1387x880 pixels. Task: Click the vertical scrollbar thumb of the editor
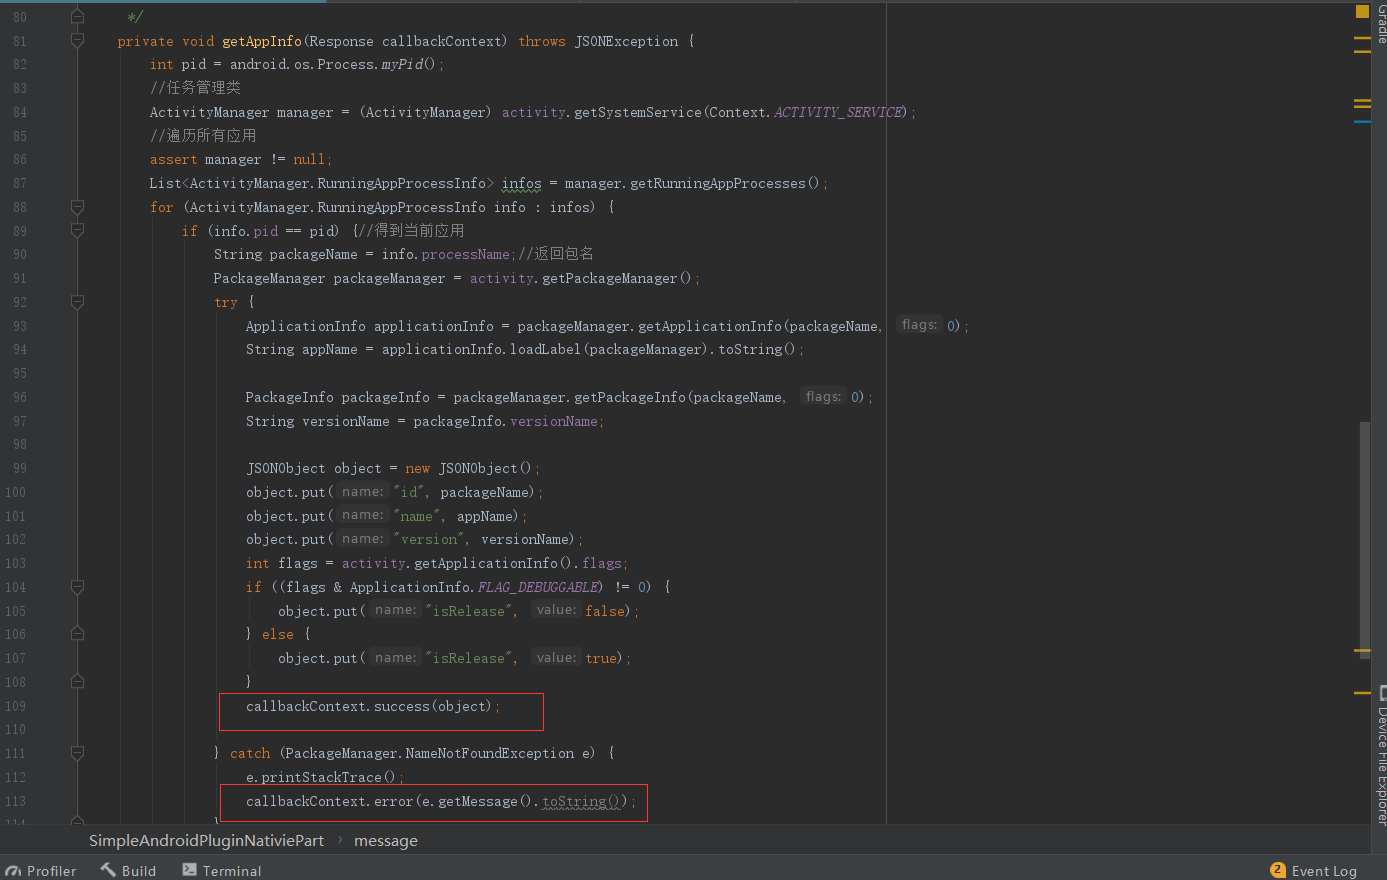coord(1364,540)
